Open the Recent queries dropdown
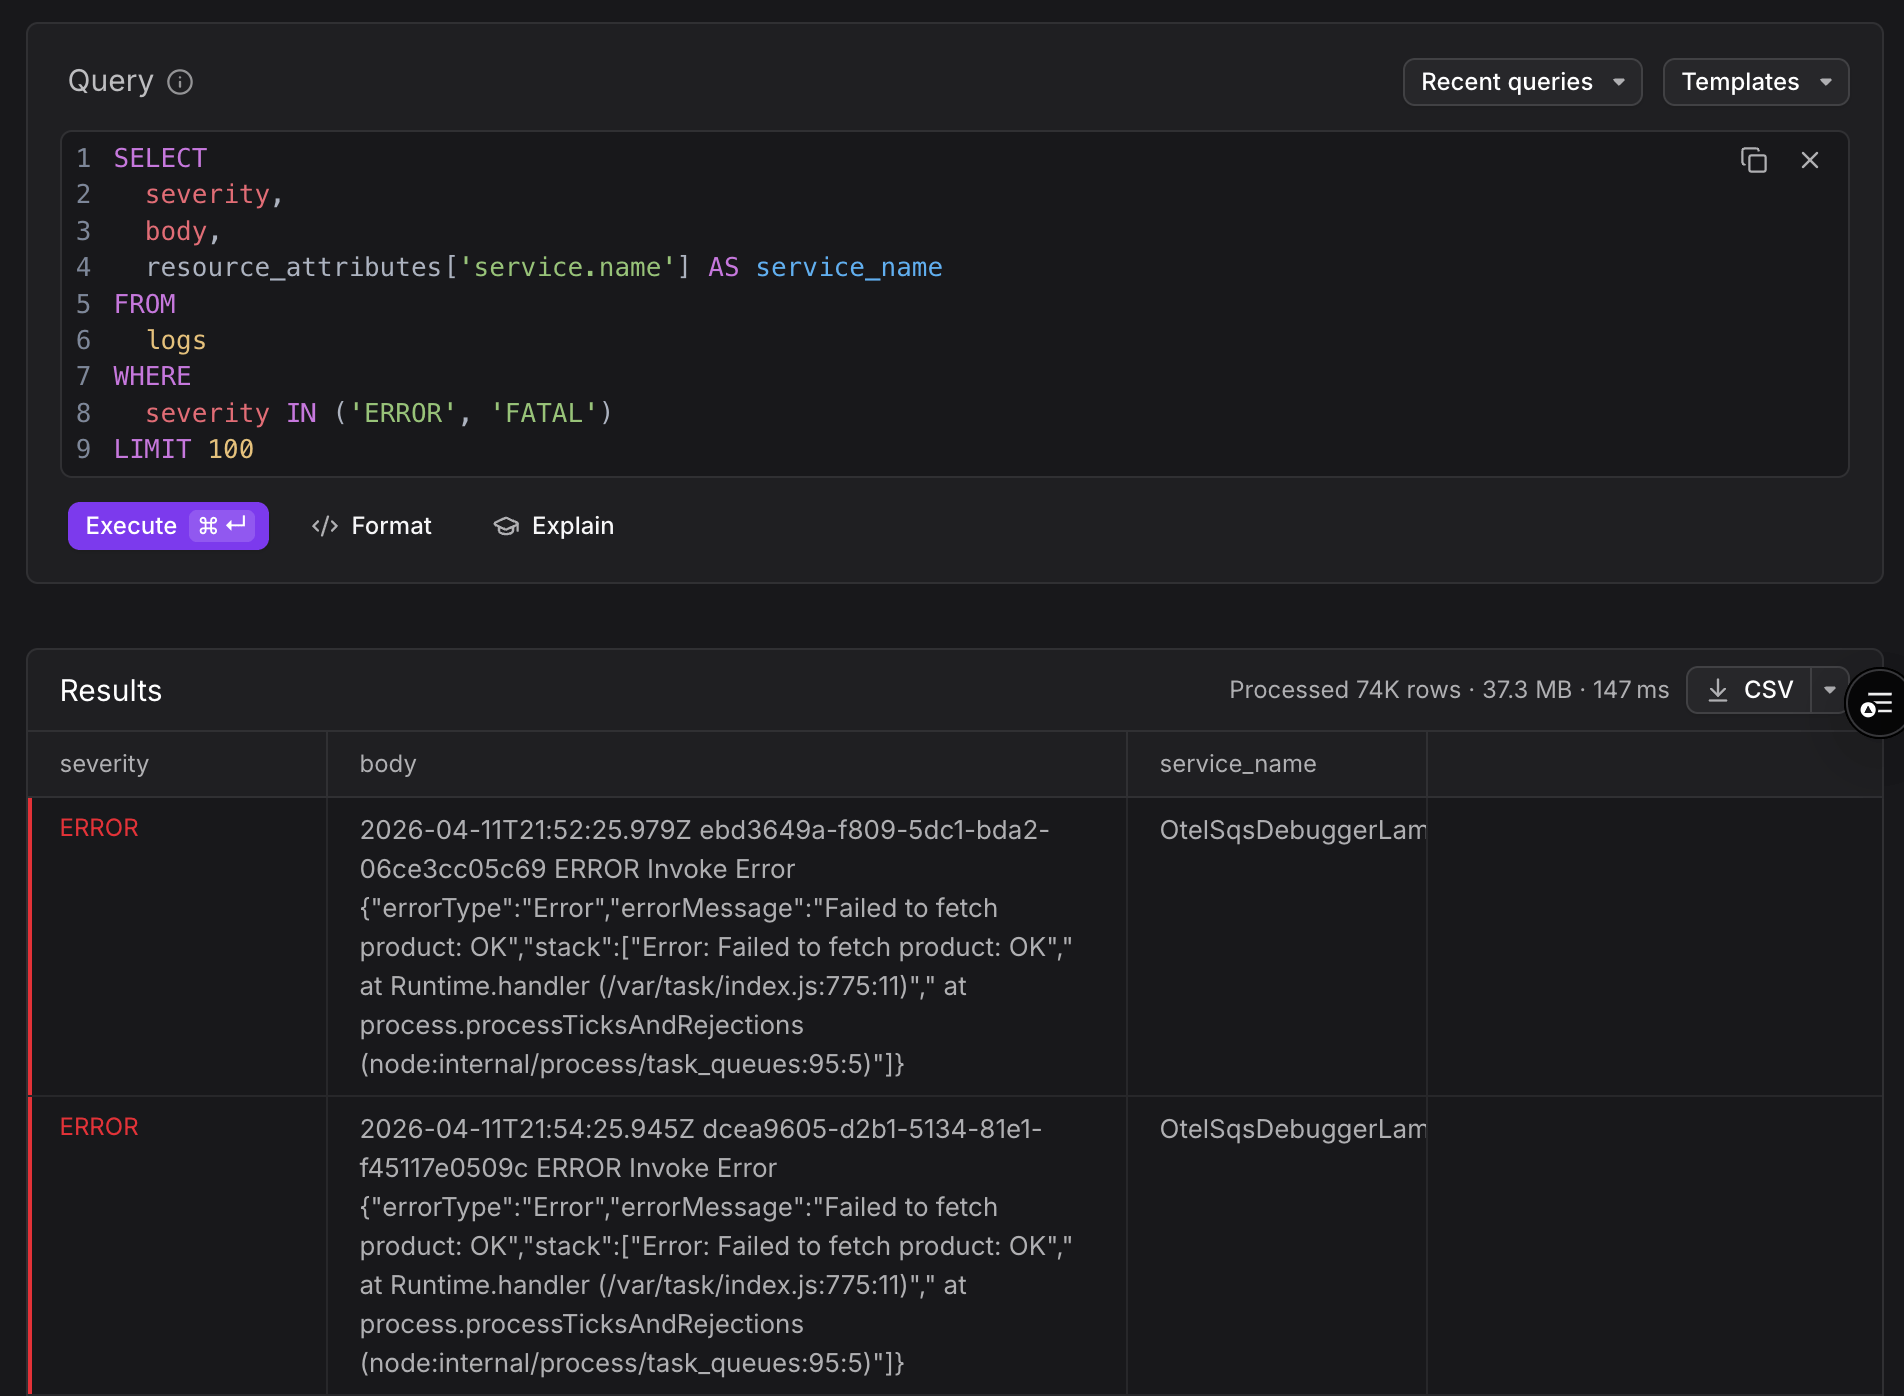 coord(1521,82)
